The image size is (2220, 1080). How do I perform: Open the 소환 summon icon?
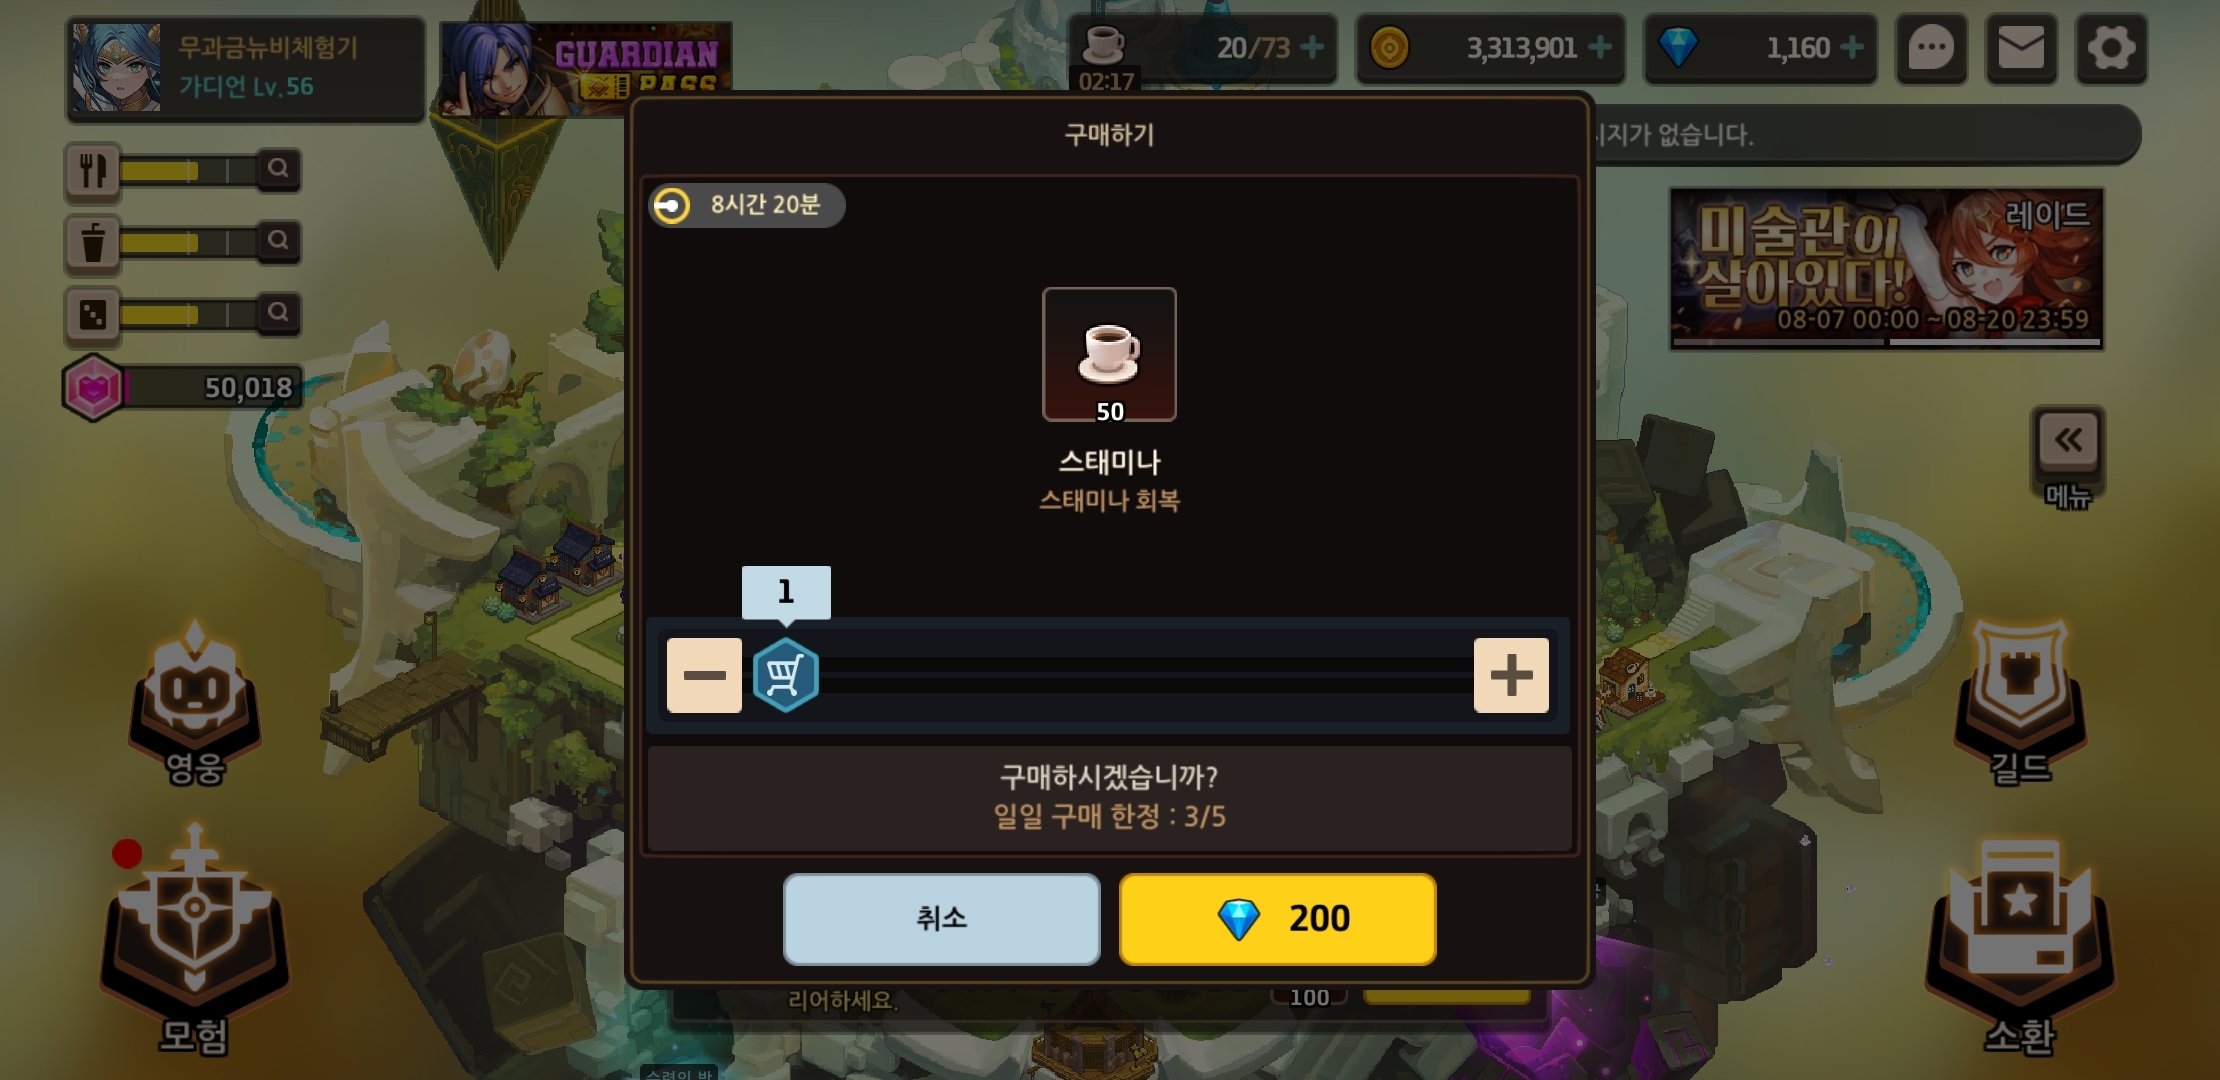pyautogui.click(x=2020, y=945)
